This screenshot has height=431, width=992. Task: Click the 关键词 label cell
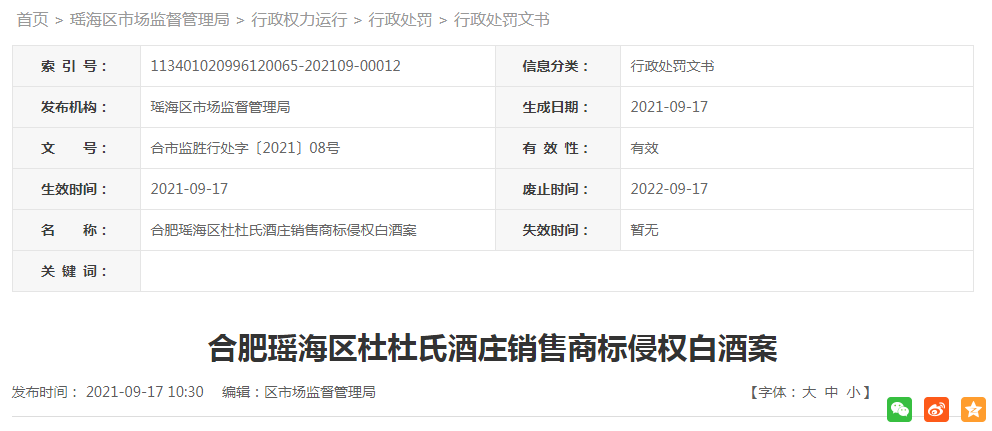[77, 271]
